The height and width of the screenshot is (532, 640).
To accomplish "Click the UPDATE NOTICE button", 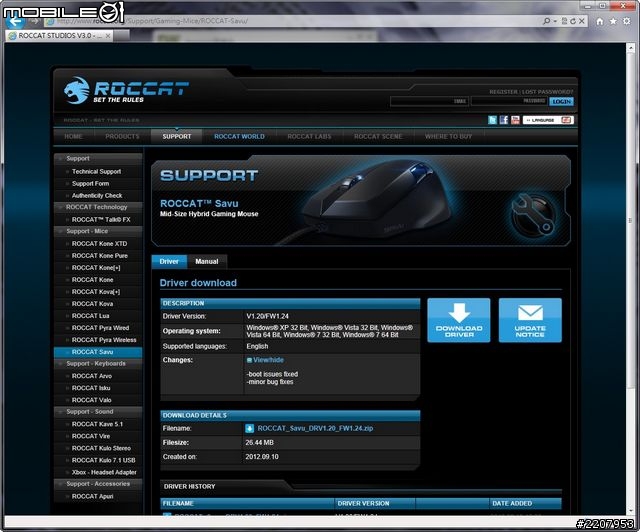I will tap(530, 320).
